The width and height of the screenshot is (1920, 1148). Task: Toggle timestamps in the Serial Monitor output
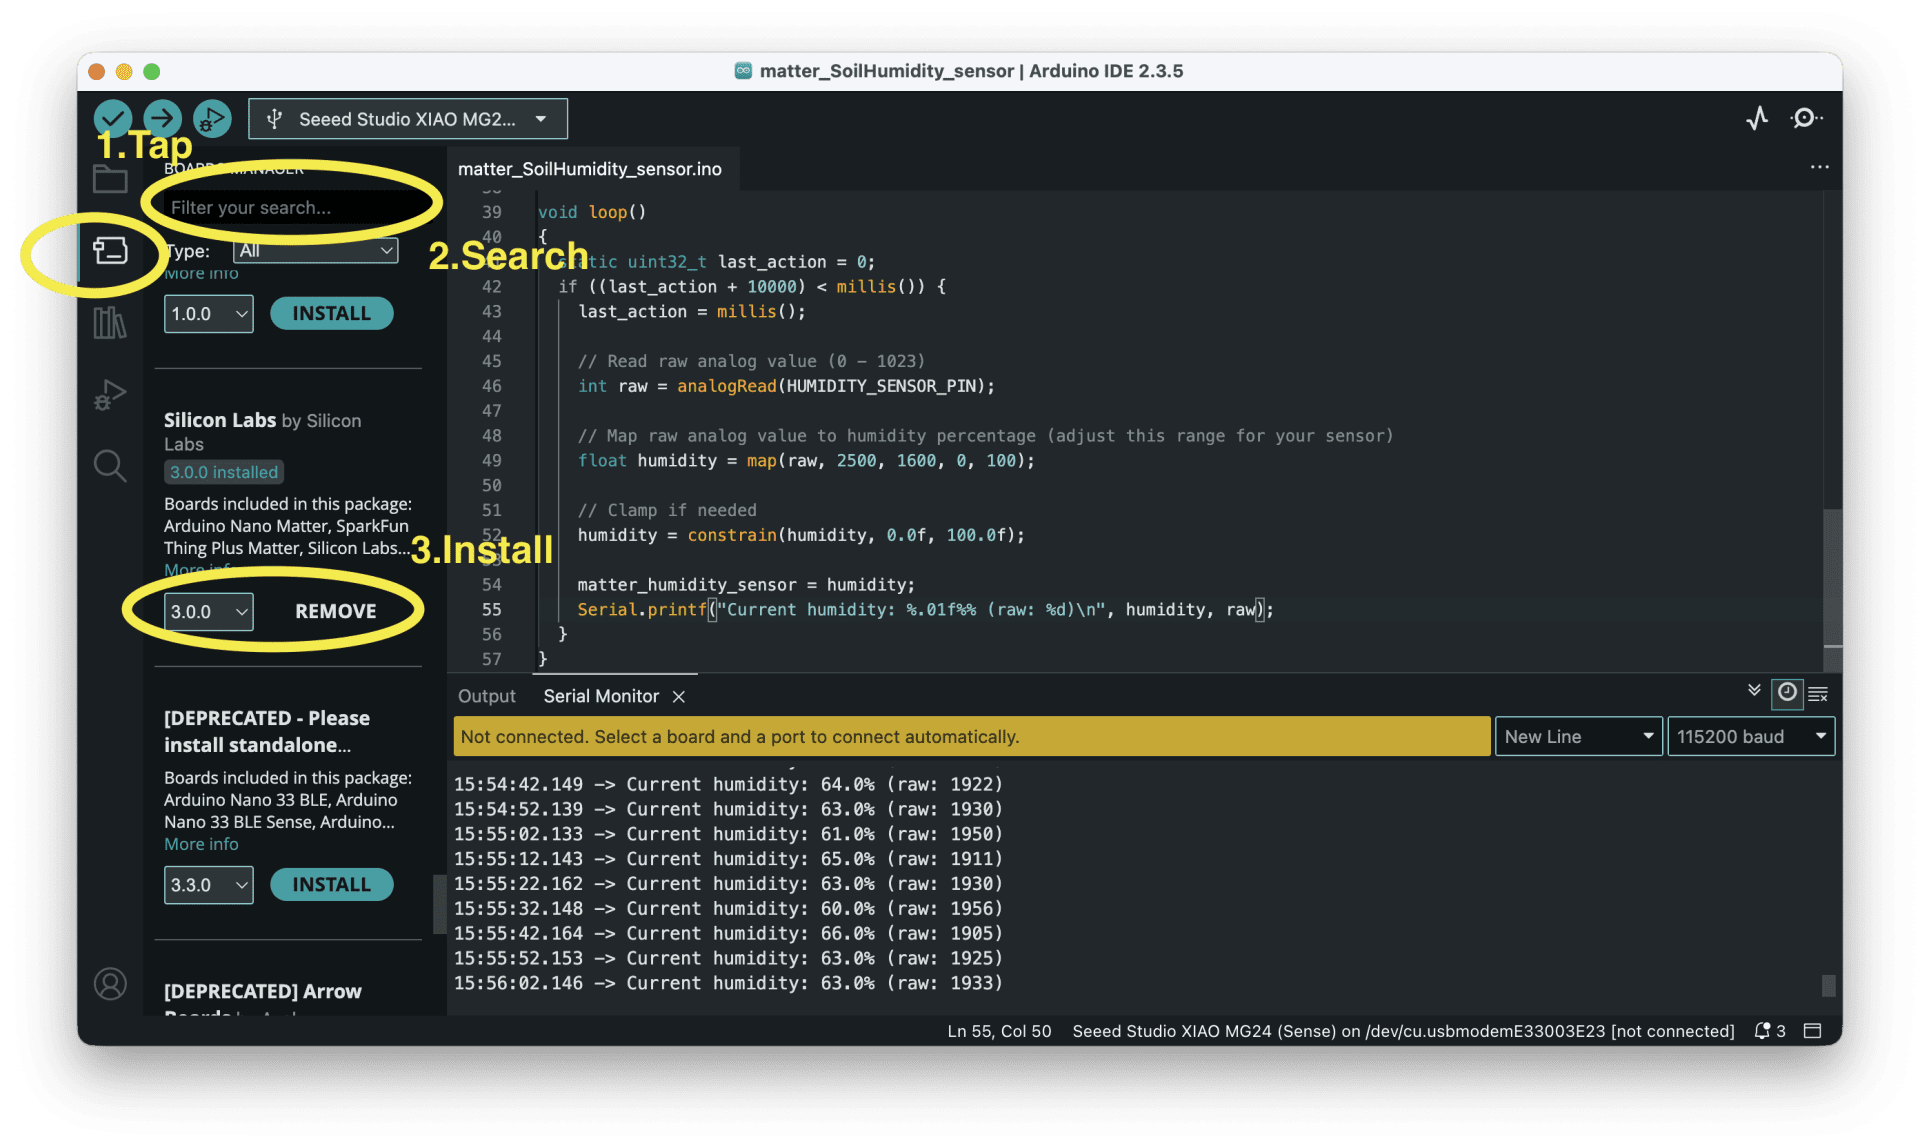click(x=1788, y=694)
